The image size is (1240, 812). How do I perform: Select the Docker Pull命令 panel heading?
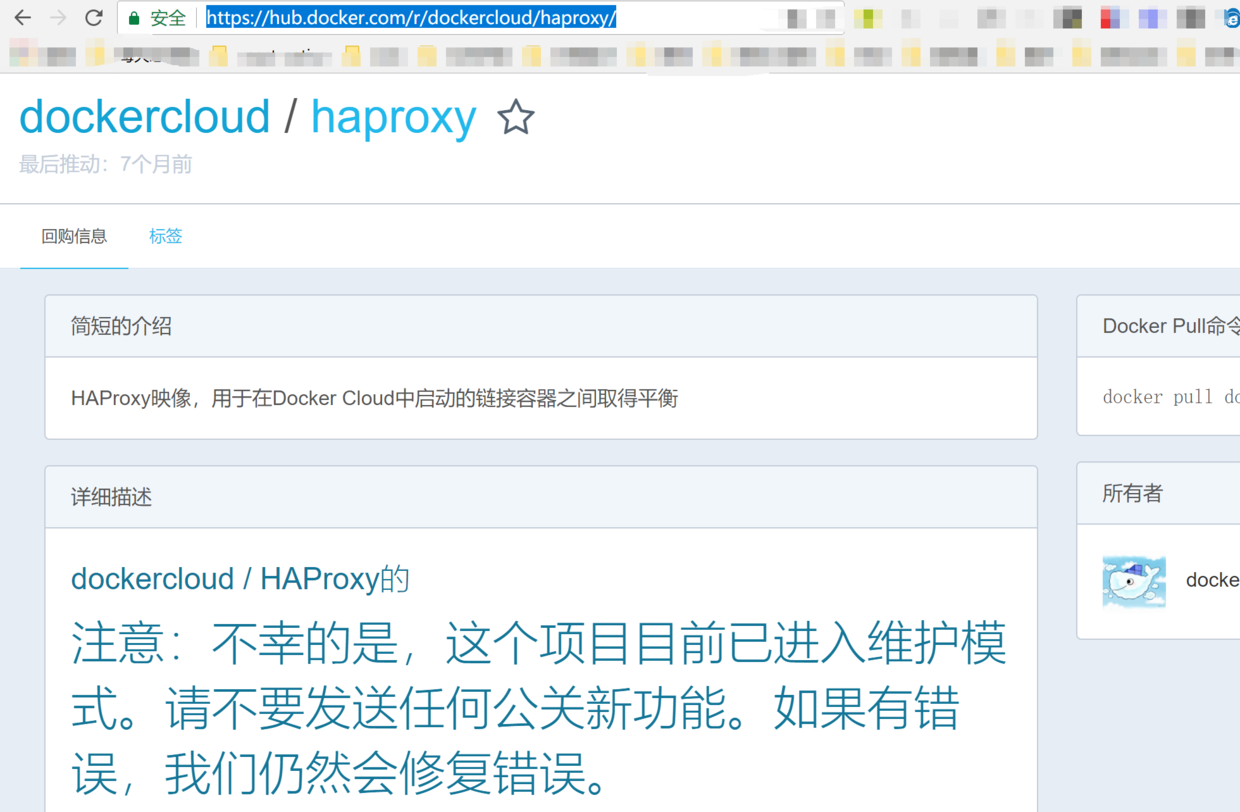point(1171,326)
